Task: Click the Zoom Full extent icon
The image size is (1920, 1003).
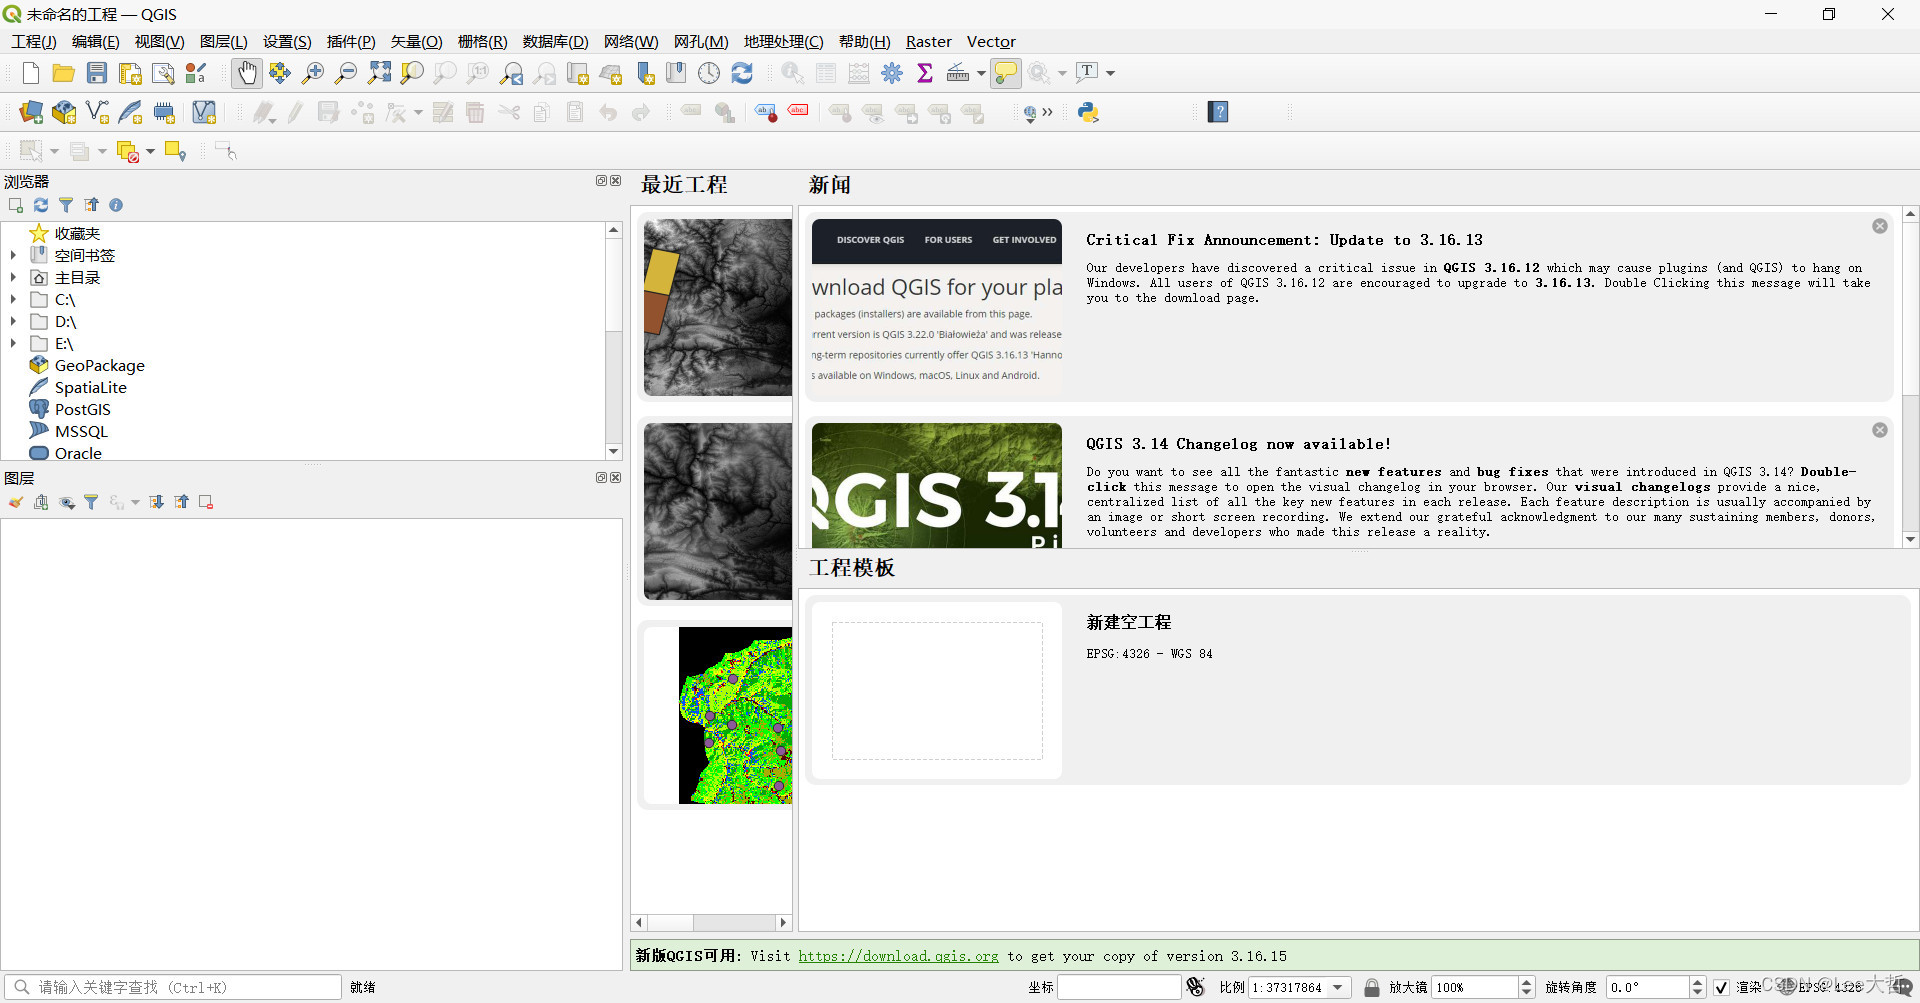Action: [379, 73]
